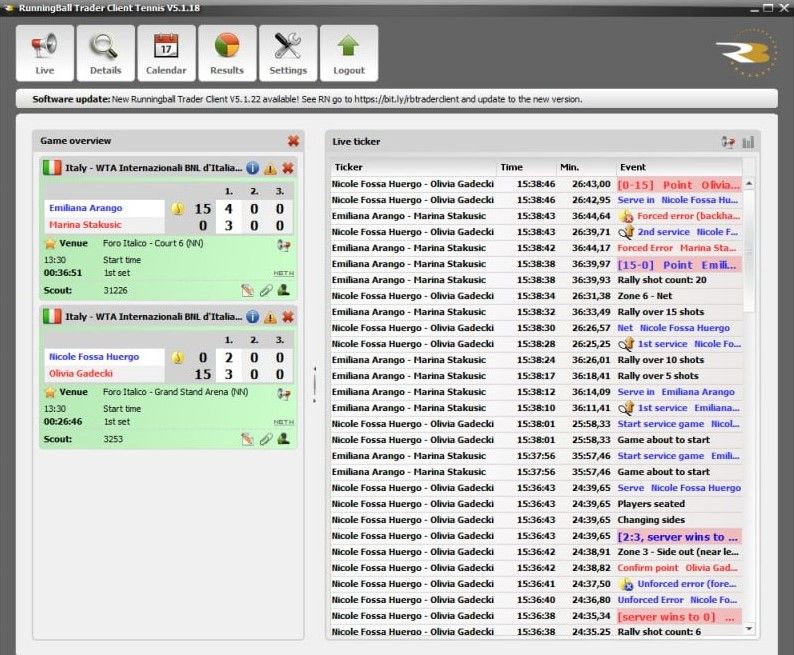Select ticker row 'Rally shot count: 20'
This screenshot has width=794, height=655.
pos(536,280)
